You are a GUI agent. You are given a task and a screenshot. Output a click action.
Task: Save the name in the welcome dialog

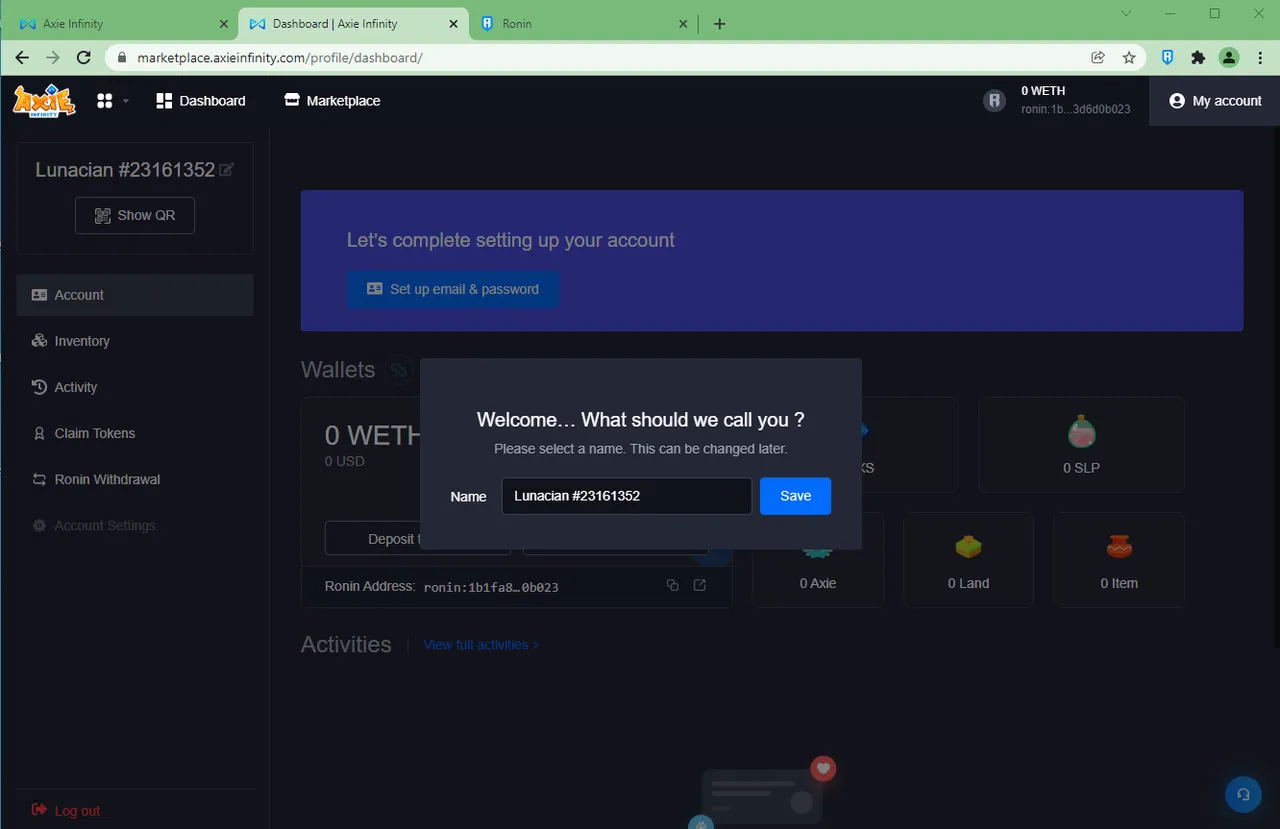click(x=795, y=496)
